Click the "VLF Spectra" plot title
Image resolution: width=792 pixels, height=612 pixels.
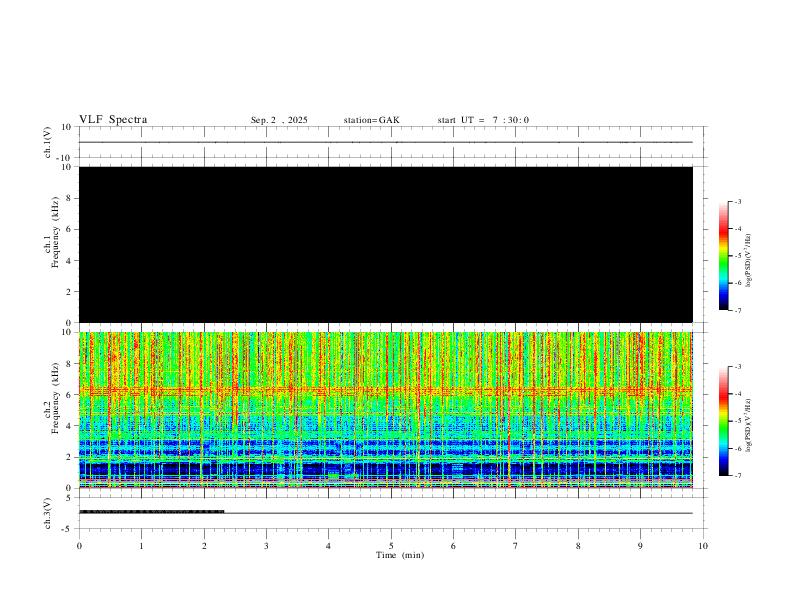(x=113, y=120)
